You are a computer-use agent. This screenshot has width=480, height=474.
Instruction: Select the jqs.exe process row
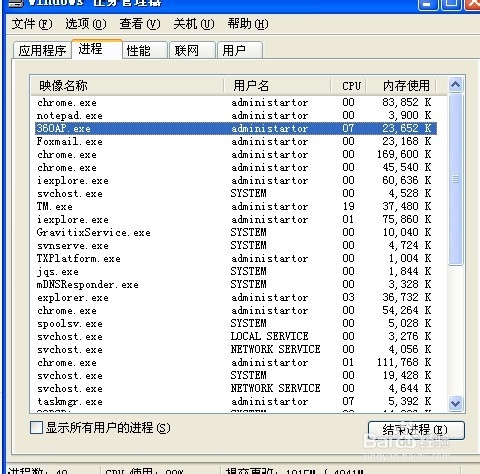pyautogui.click(x=236, y=271)
